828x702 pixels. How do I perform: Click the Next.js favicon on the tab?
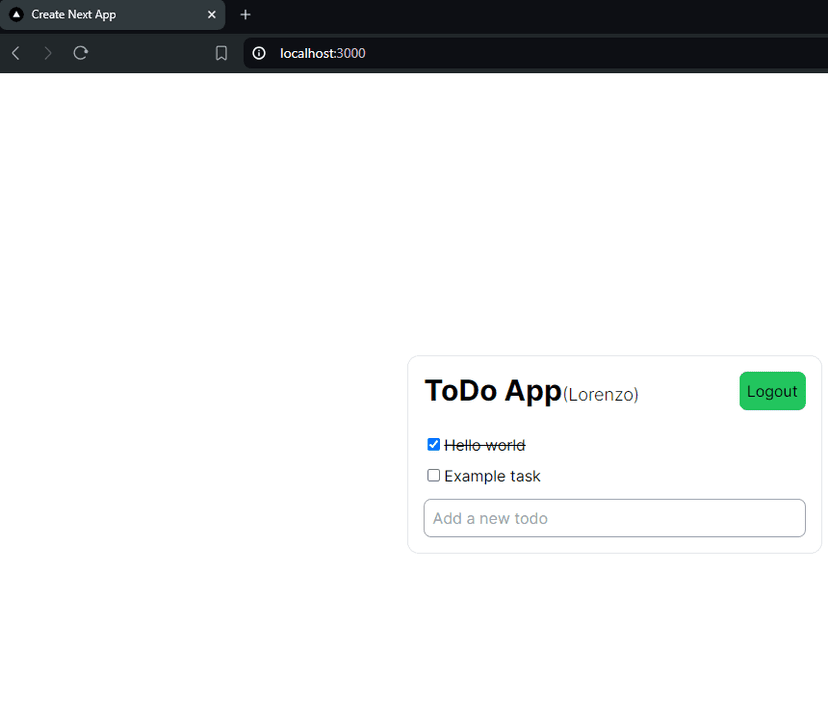16,15
